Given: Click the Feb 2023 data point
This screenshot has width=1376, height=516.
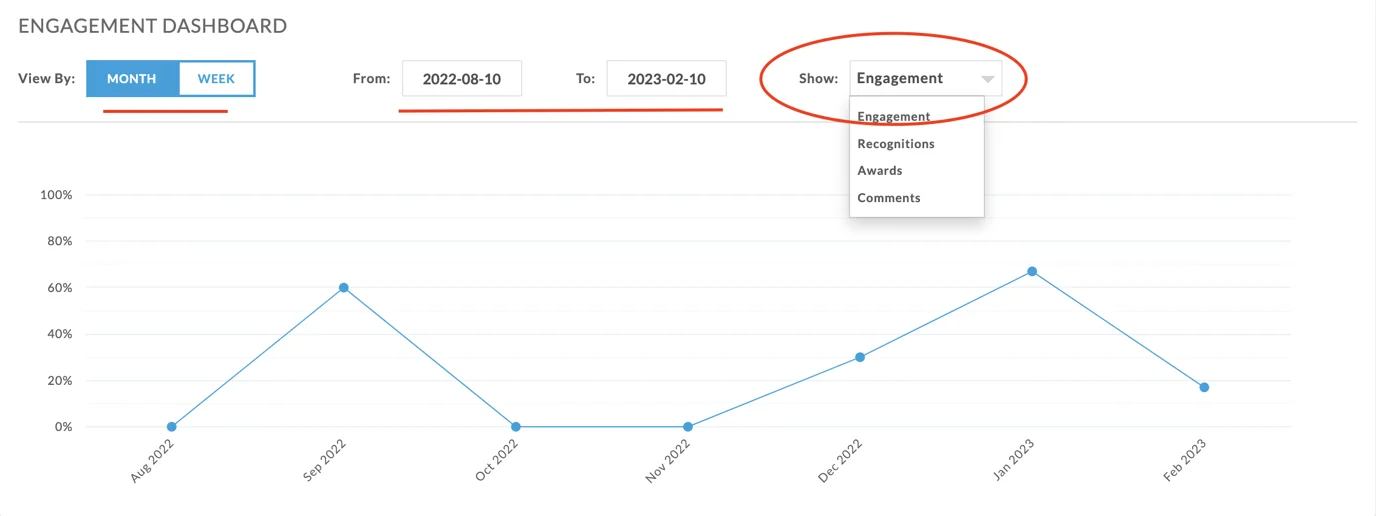Looking at the screenshot, I should [1204, 387].
